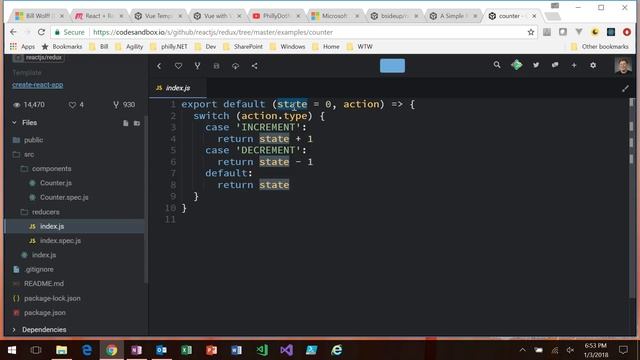This screenshot has height=360, width=640.
Task: Open preferences gear icon in header
Action: pos(593,65)
